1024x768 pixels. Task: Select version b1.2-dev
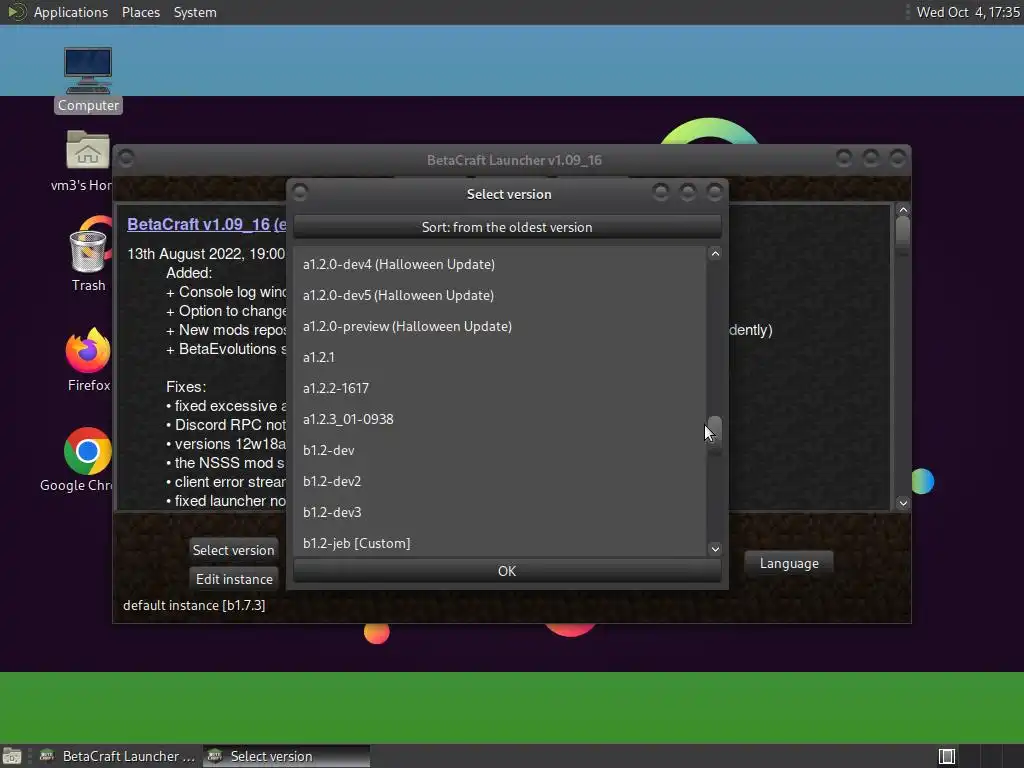[x=500, y=450]
